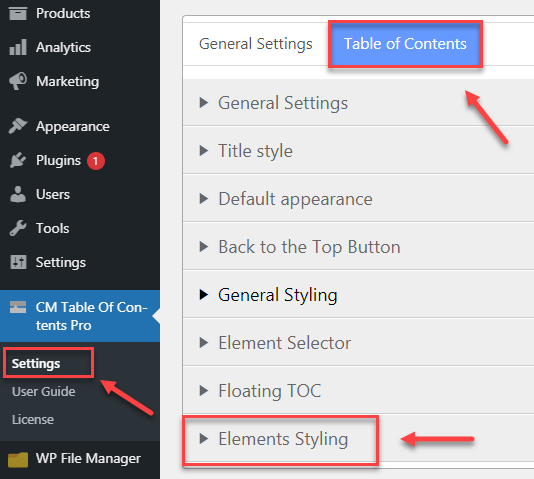Click the Appearance paintbrush icon
This screenshot has width=534, height=479.
click(18, 126)
